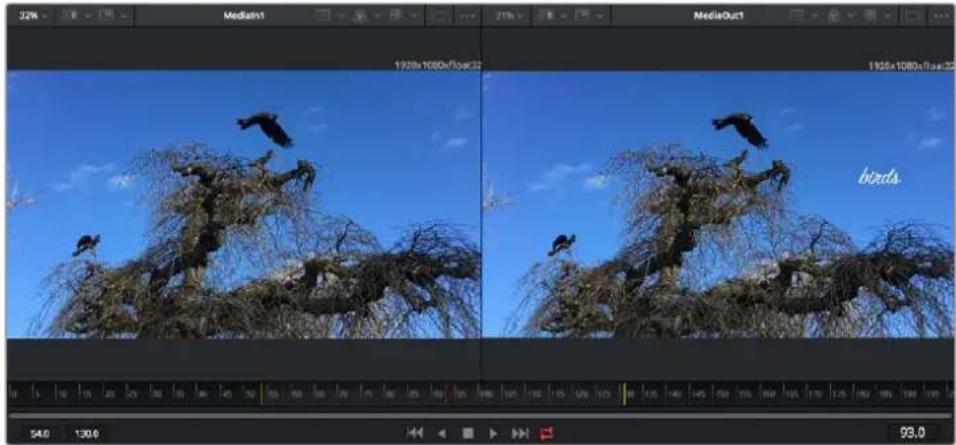Open the three-dot options menu of MediaIn1 viewer
The image size is (956, 445).
467,16
